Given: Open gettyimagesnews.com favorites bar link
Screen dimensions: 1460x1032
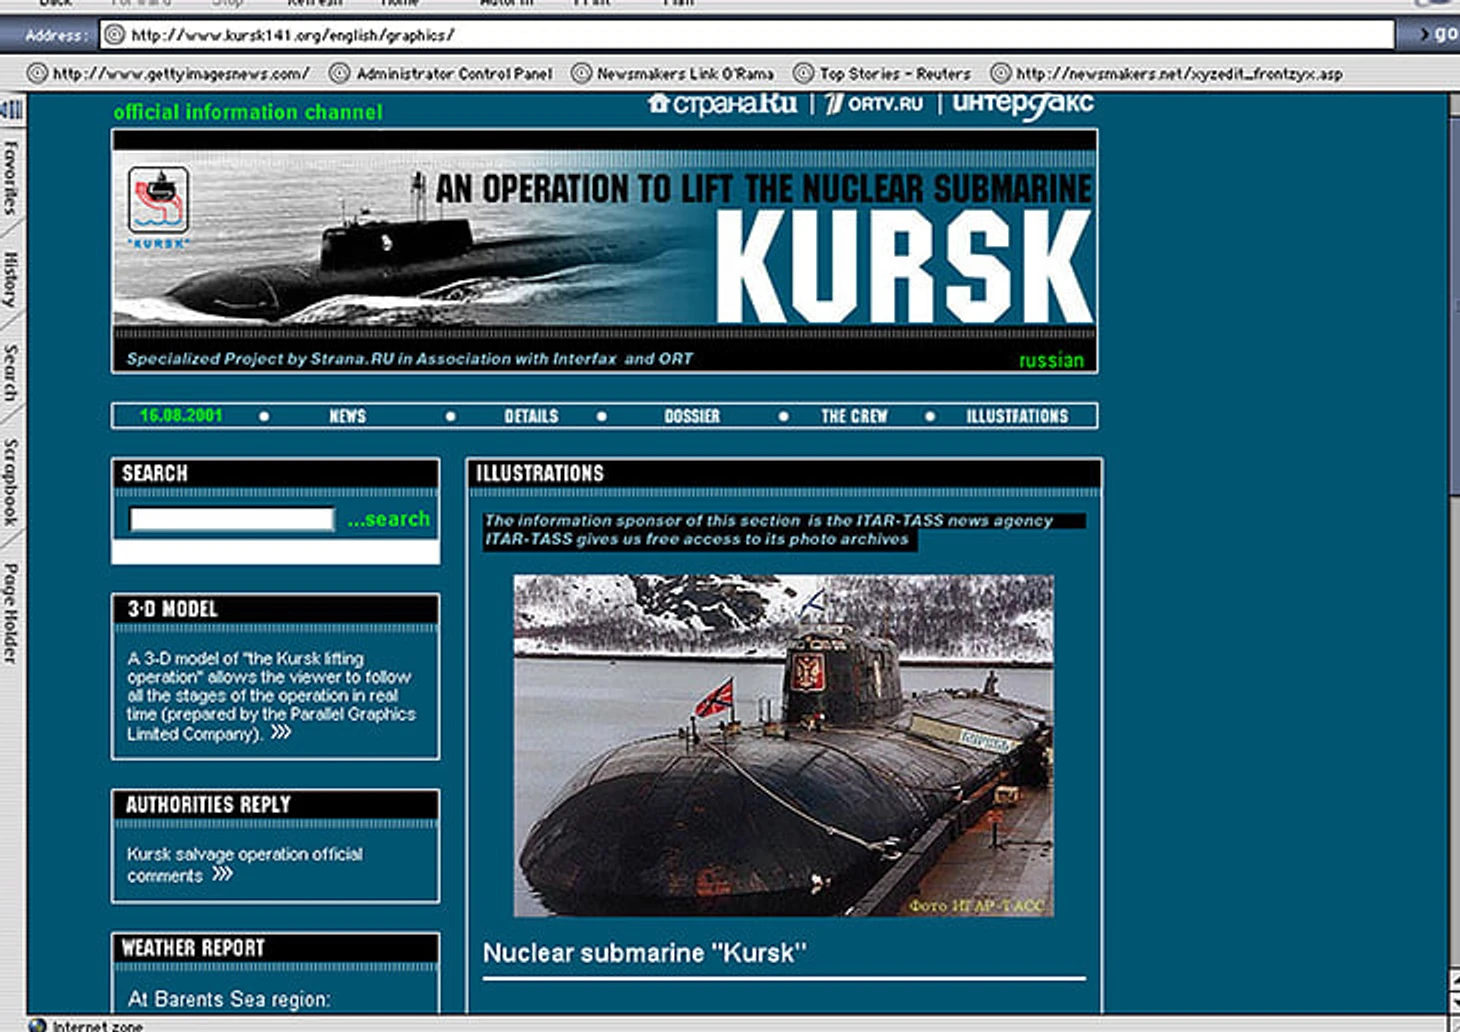Looking at the screenshot, I should (x=181, y=73).
